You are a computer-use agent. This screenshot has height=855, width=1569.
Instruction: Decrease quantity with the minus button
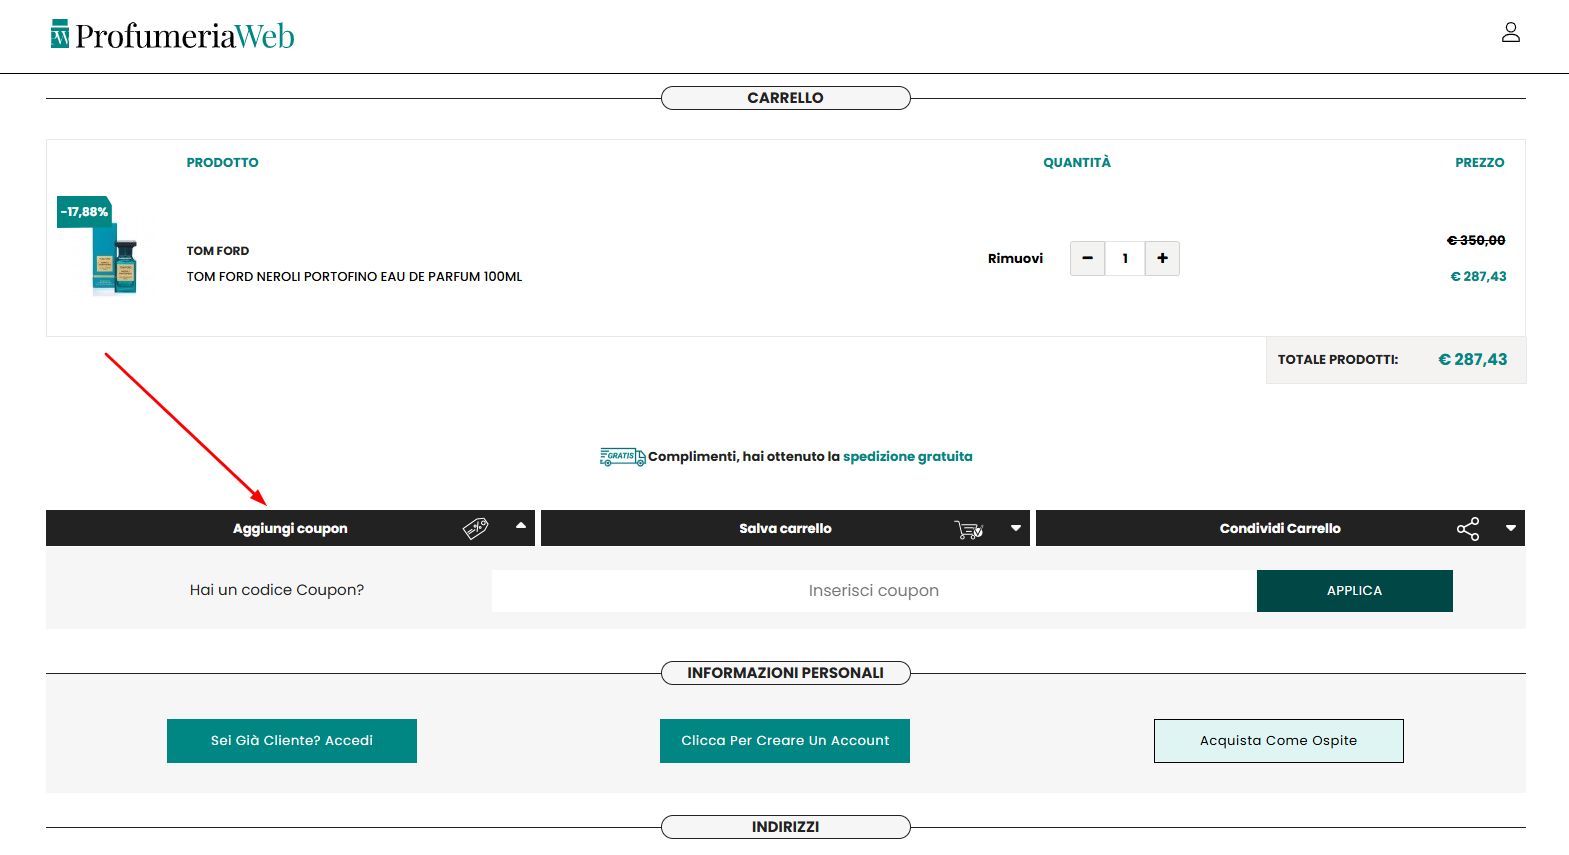(x=1087, y=258)
